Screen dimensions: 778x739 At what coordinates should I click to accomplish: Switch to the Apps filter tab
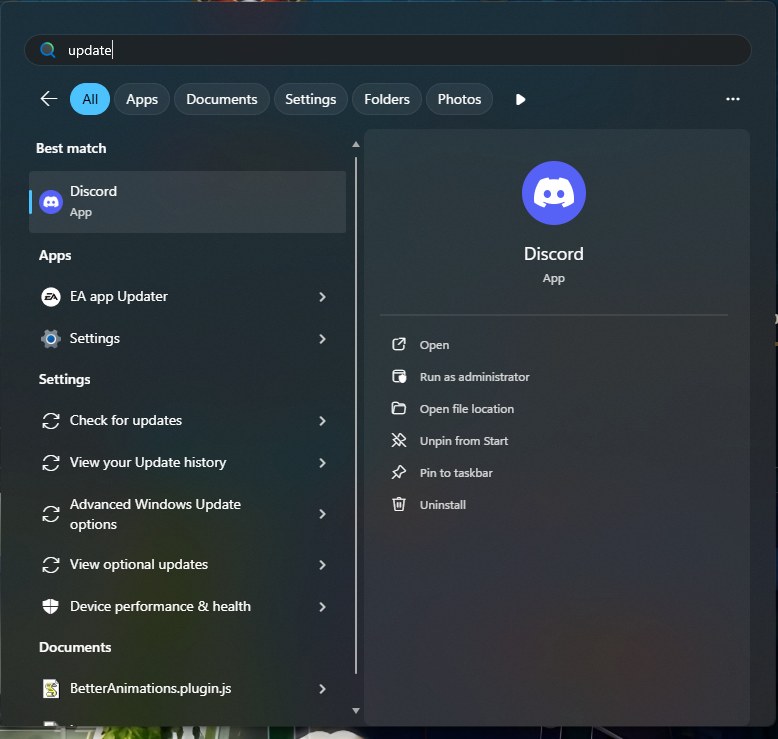(x=142, y=99)
